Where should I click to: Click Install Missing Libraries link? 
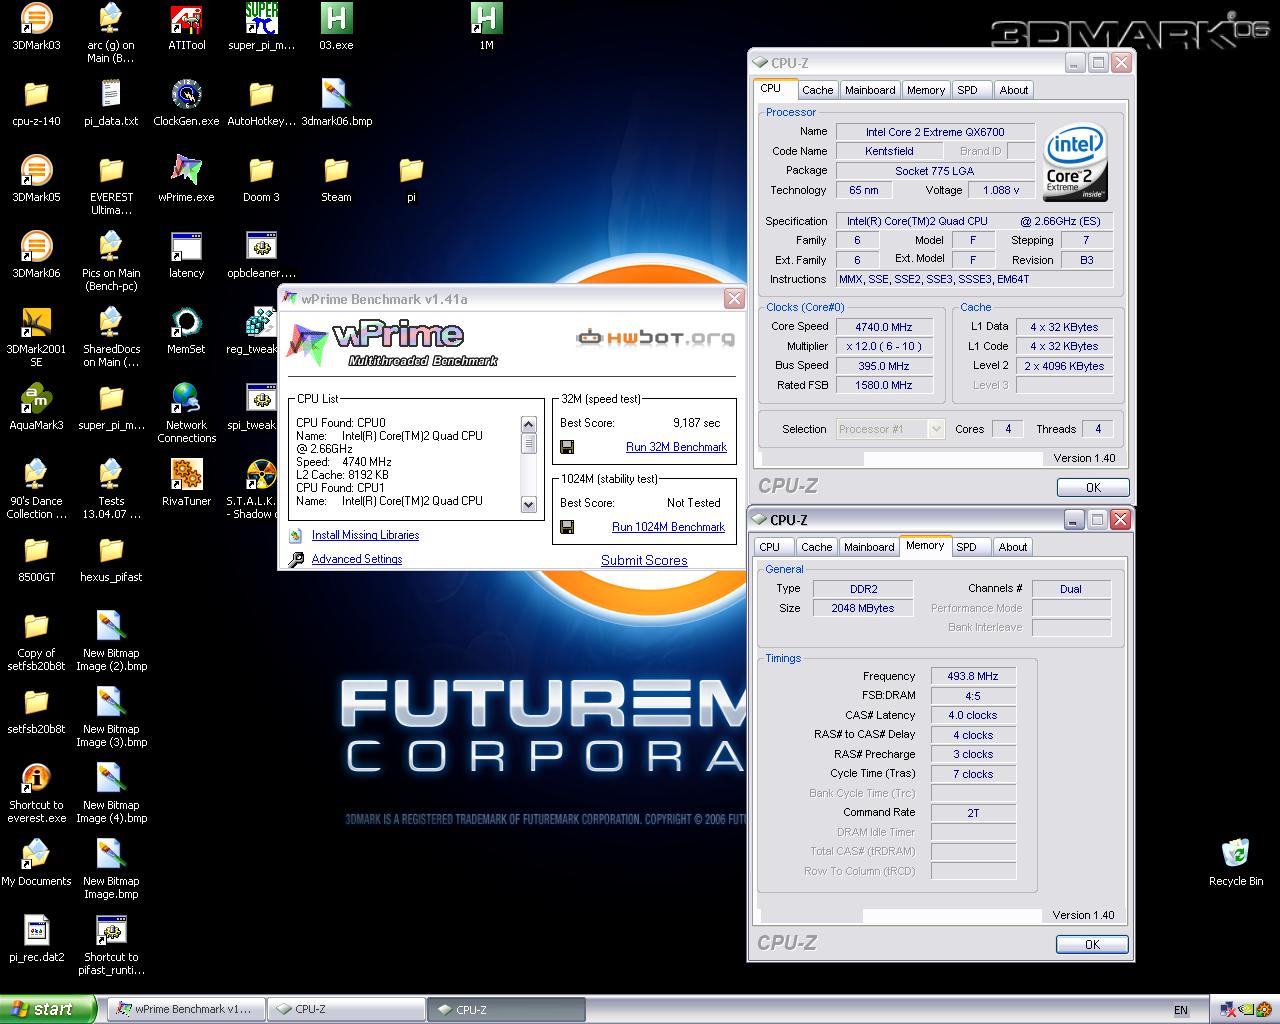pyautogui.click(x=365, y=535)
